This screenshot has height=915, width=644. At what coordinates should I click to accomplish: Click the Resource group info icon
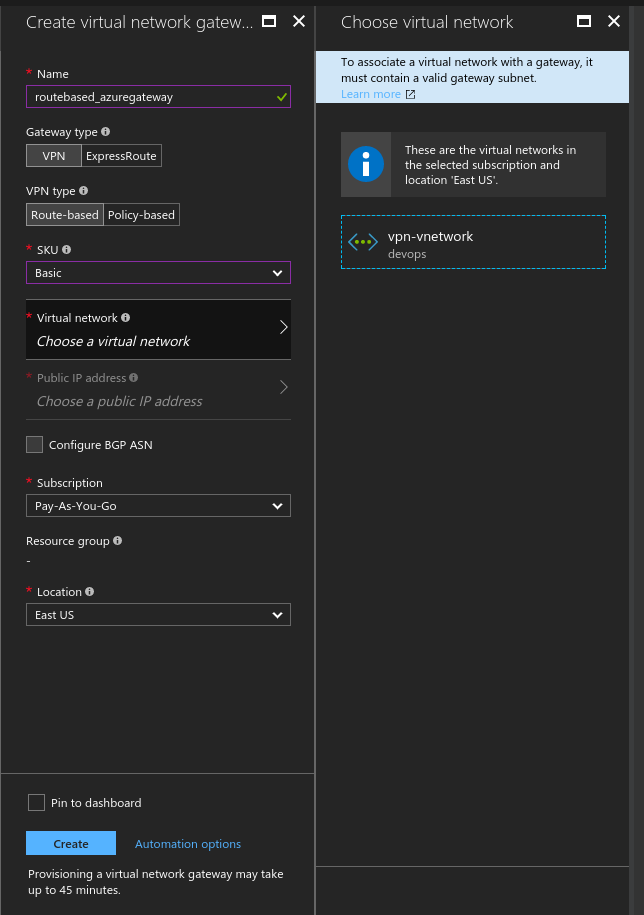pyautogui.click(x=117, y=540)
